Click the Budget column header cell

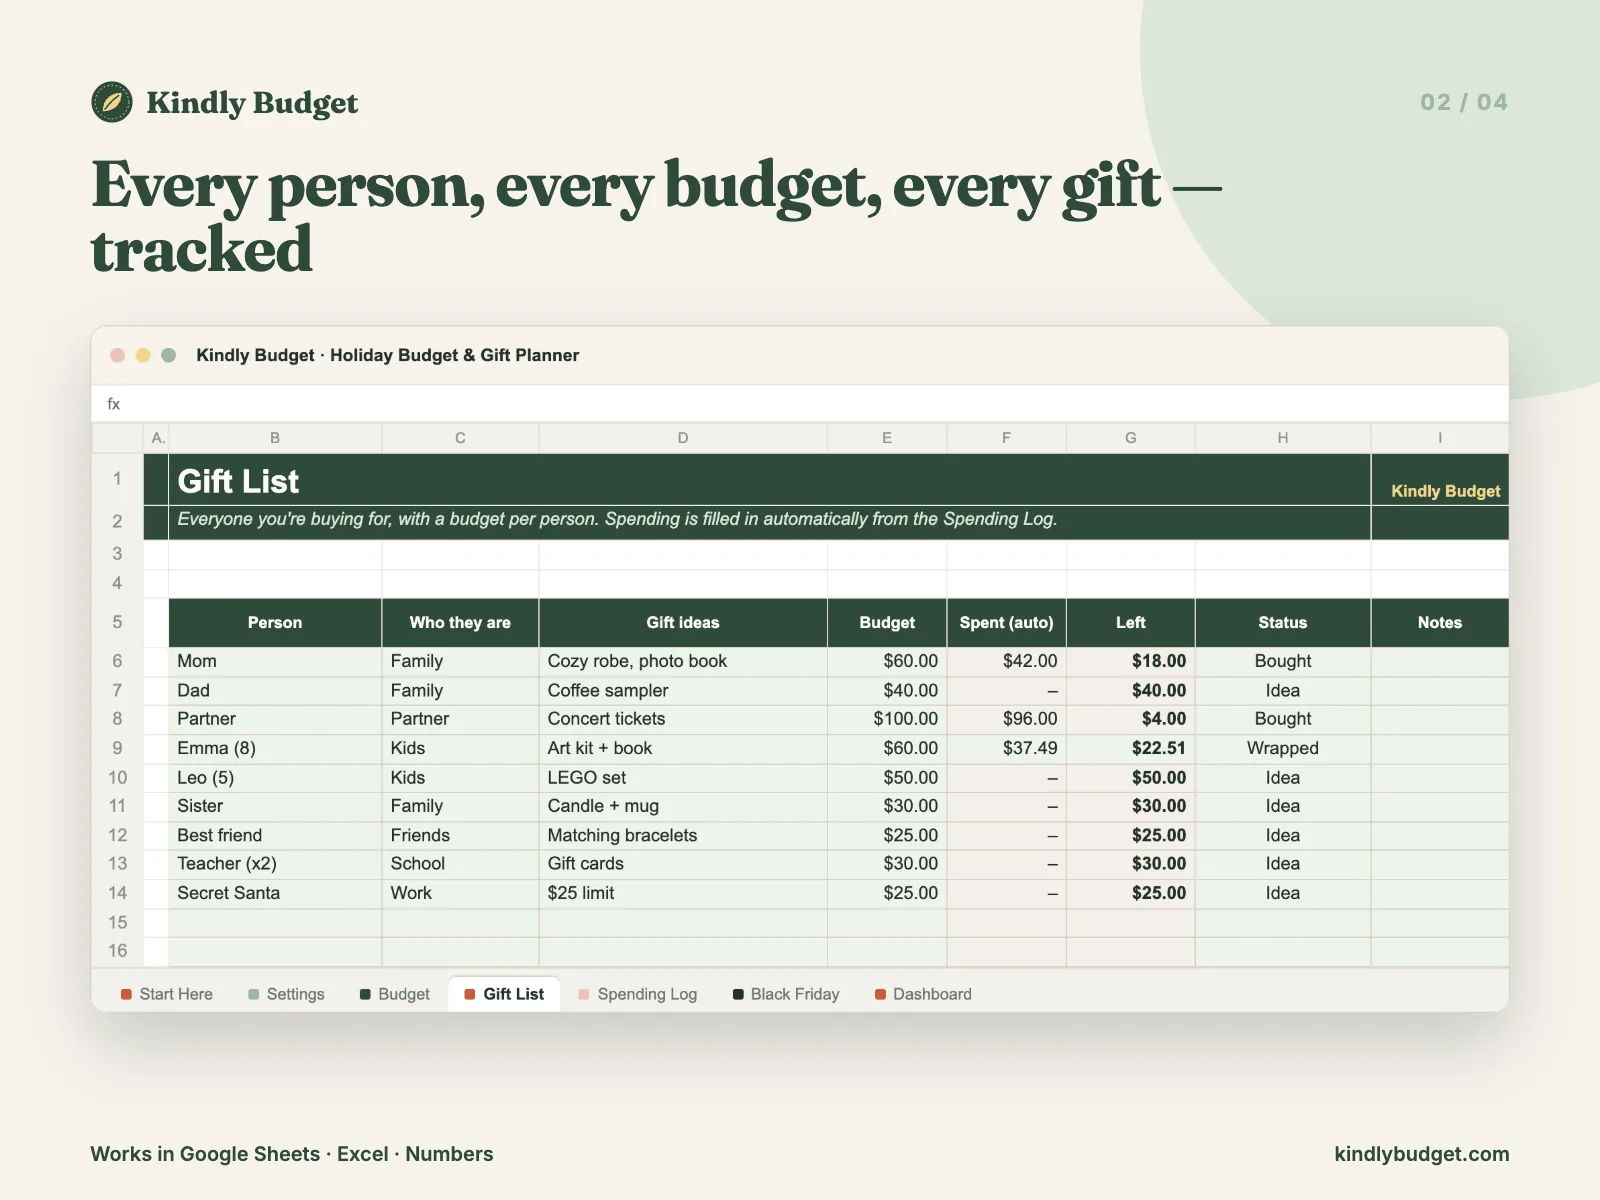coord(887,623)
